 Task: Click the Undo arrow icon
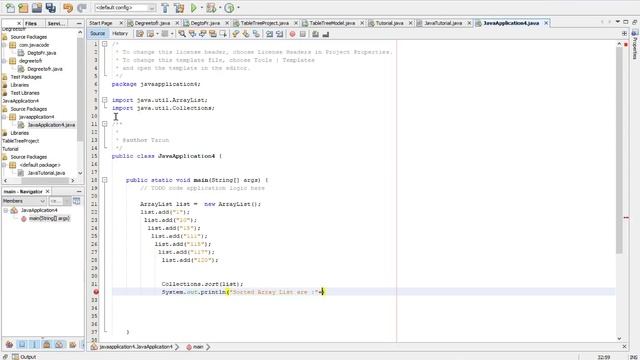click(x=68, y=7)
